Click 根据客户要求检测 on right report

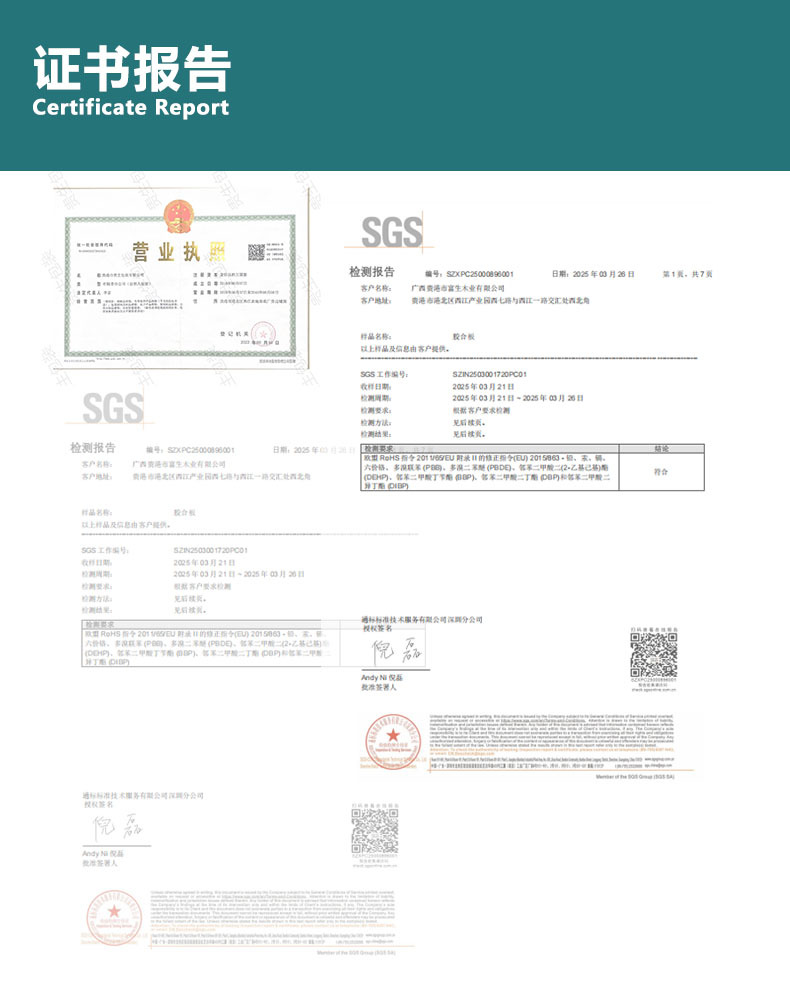pos(481,410)
